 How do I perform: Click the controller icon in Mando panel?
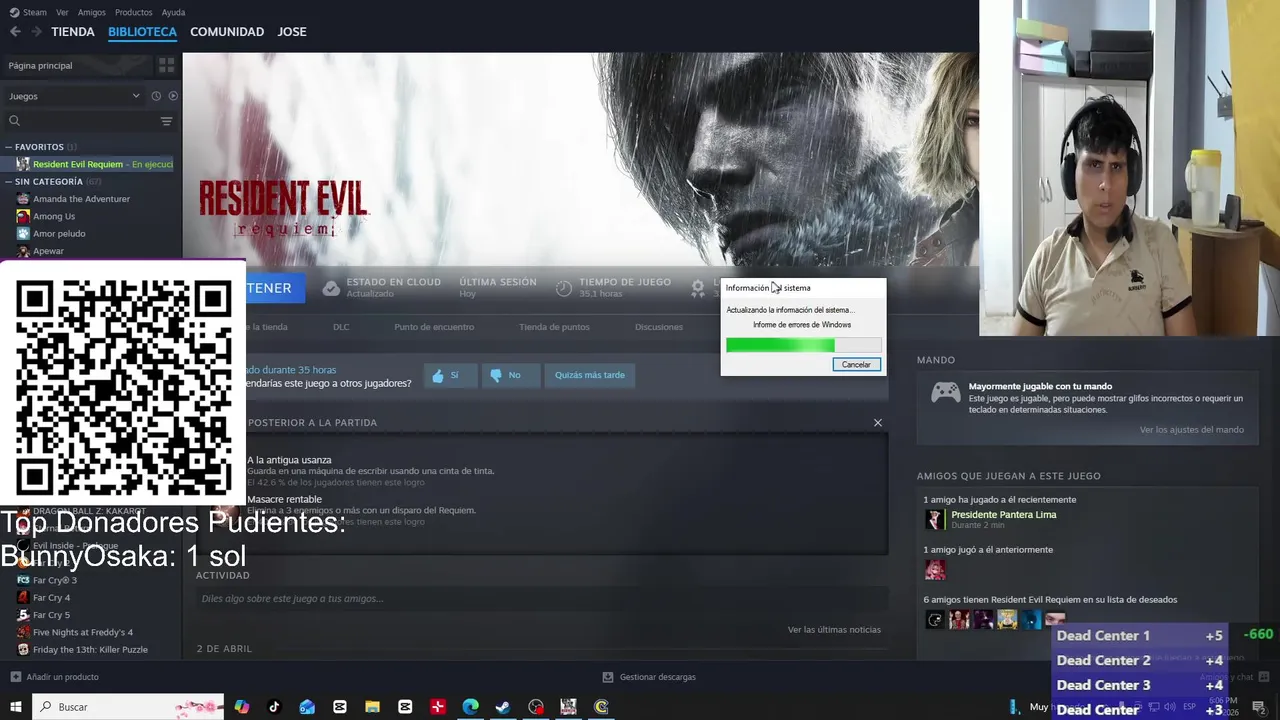pyautogui.click(x=946, y=393)
